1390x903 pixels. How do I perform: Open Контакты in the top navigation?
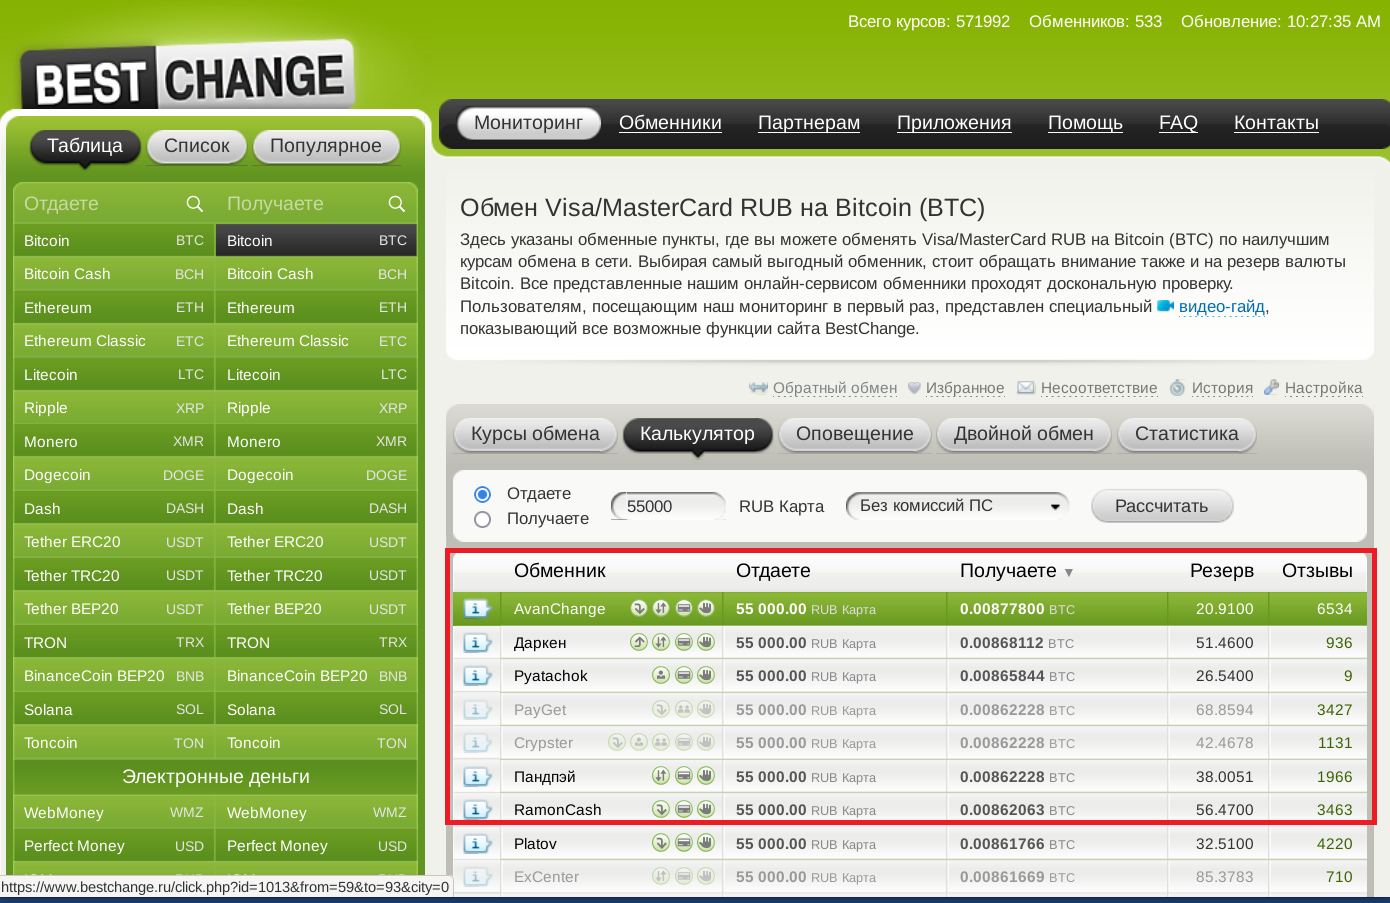pyautogui.click(x=1276, y=123)
